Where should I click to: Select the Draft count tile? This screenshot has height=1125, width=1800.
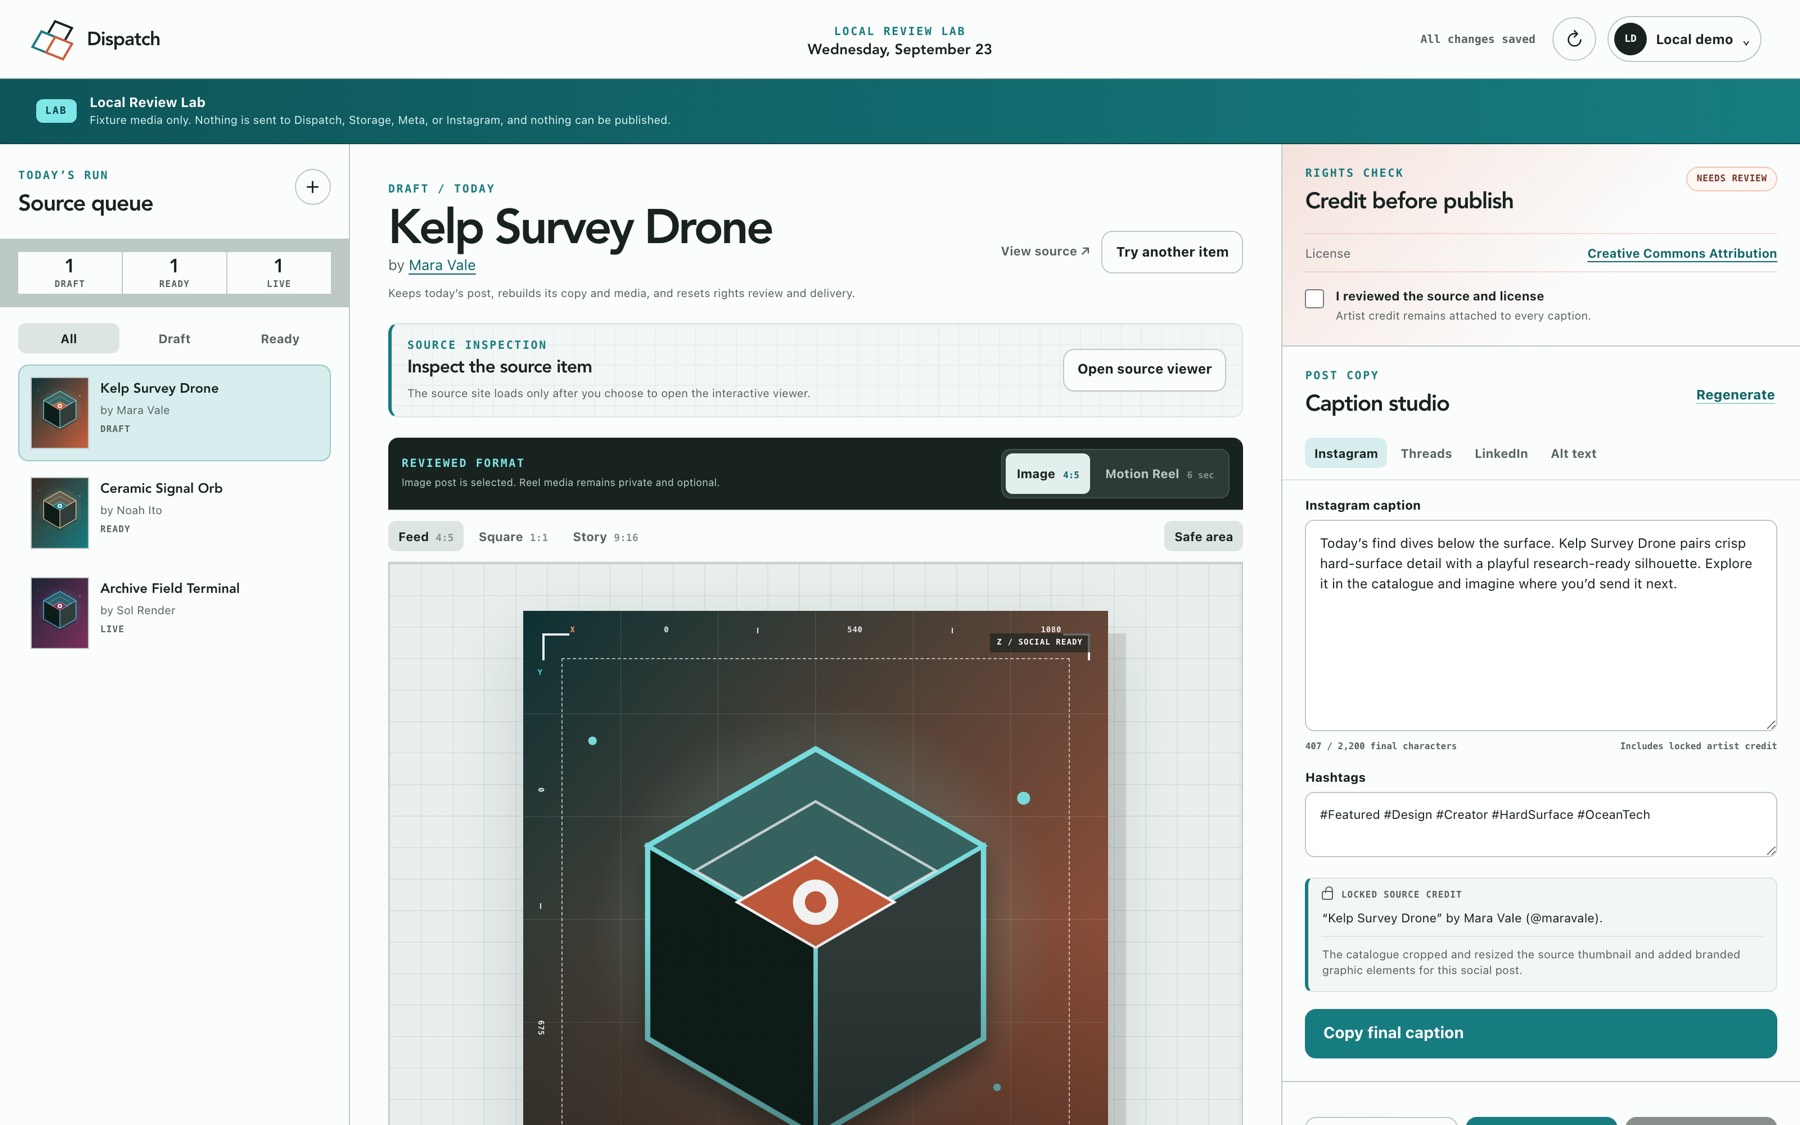[70, 272]
